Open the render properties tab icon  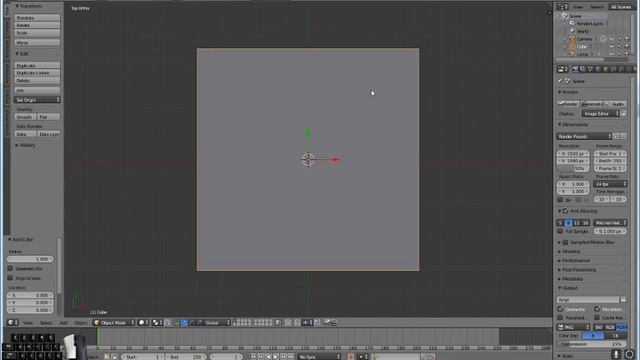click(x=575, y=69)
